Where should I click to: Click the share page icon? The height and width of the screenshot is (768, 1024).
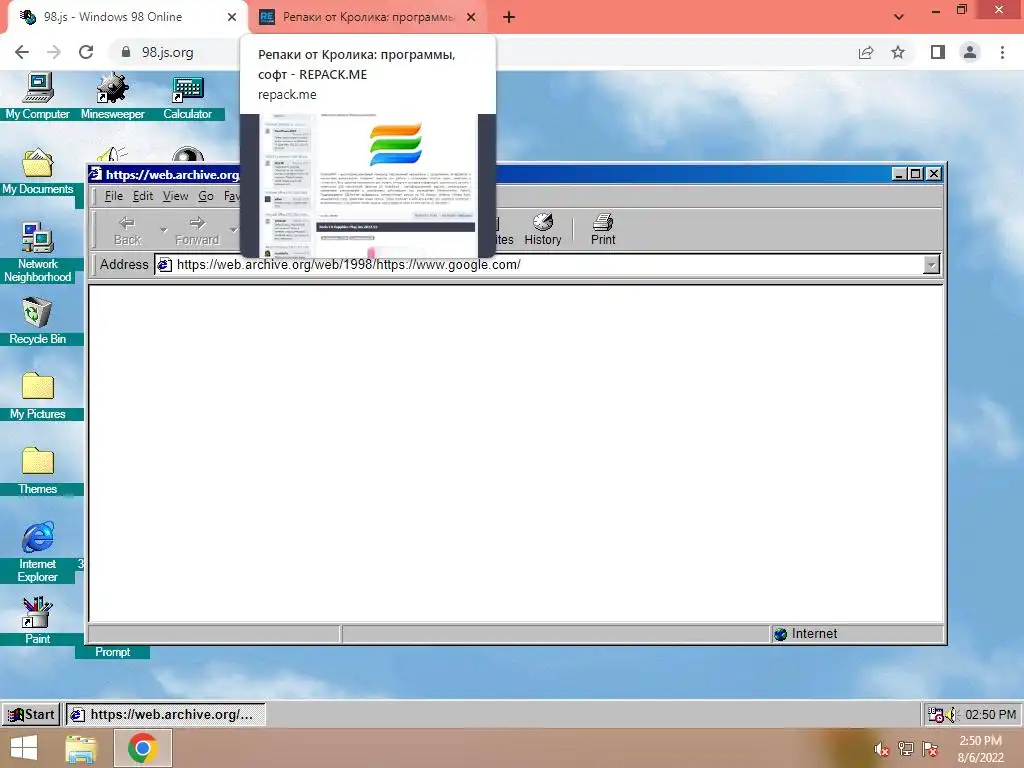coord(866,52)
